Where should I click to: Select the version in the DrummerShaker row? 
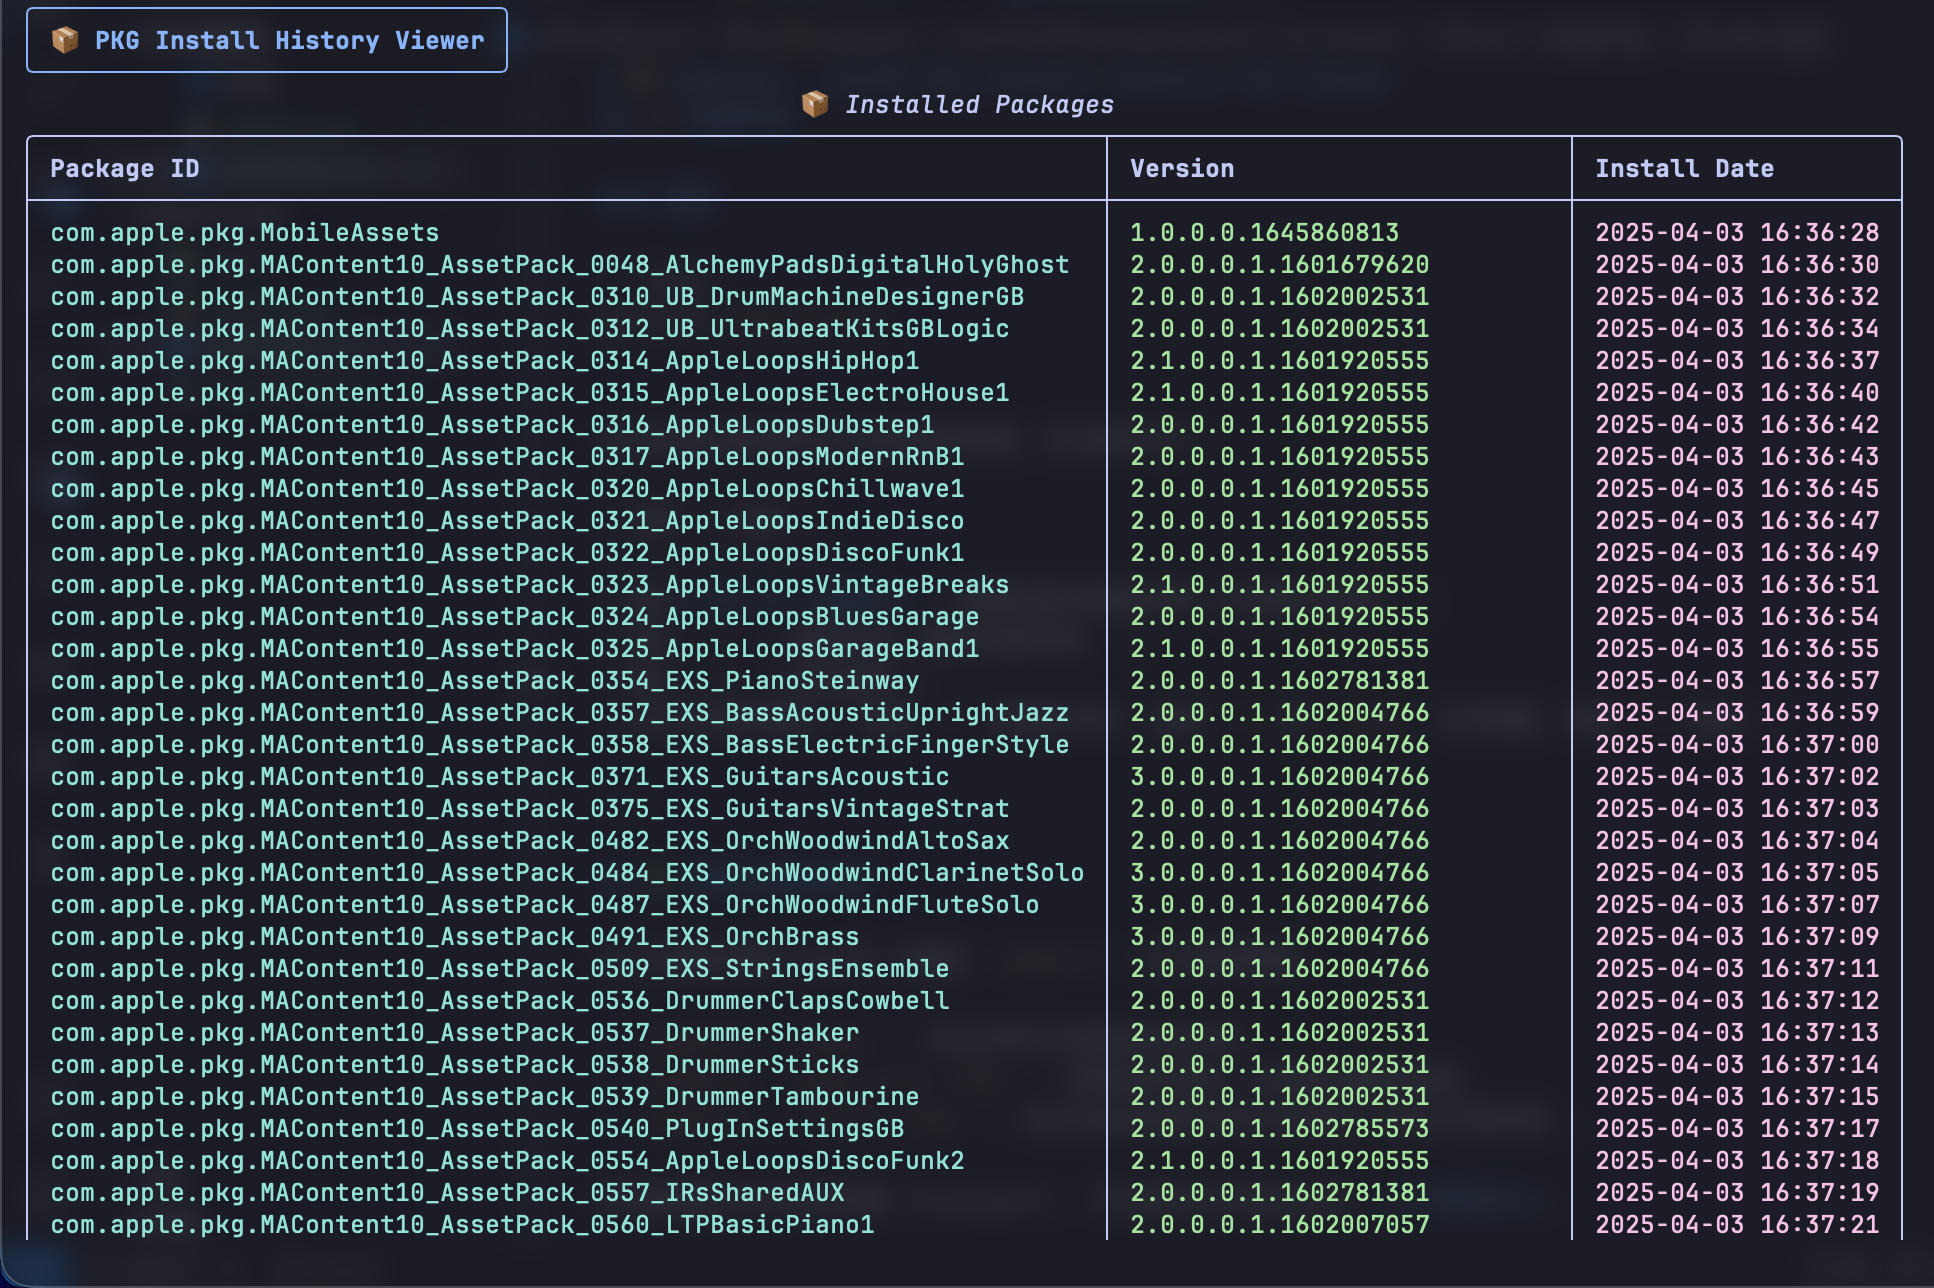(x=1280, y=1032)
